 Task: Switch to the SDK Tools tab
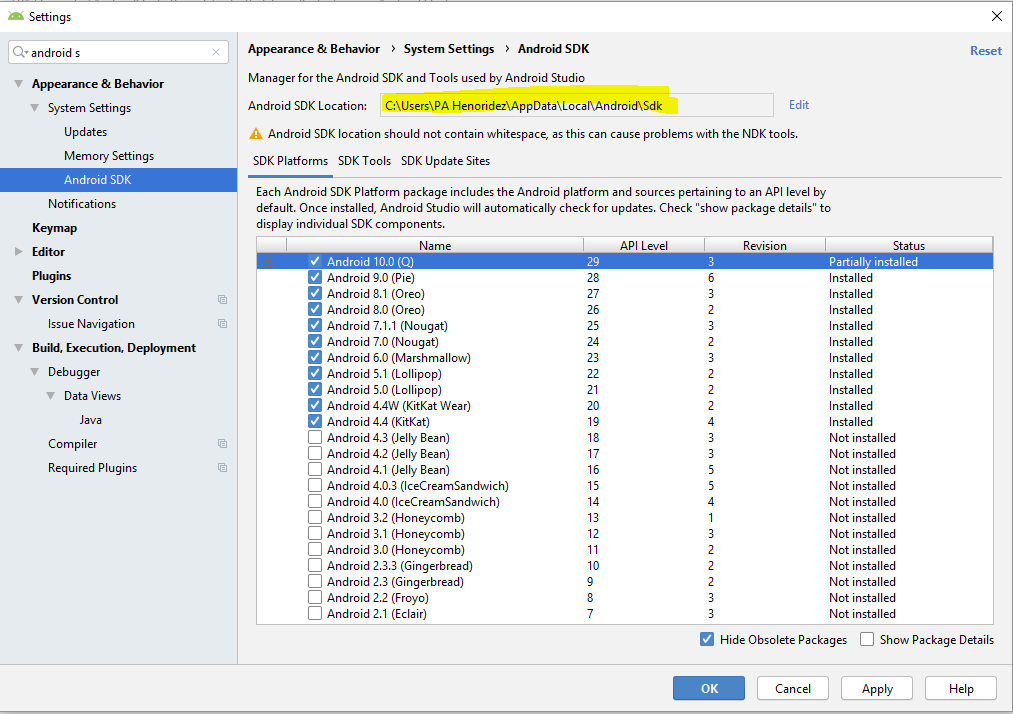tap(364, 161)
